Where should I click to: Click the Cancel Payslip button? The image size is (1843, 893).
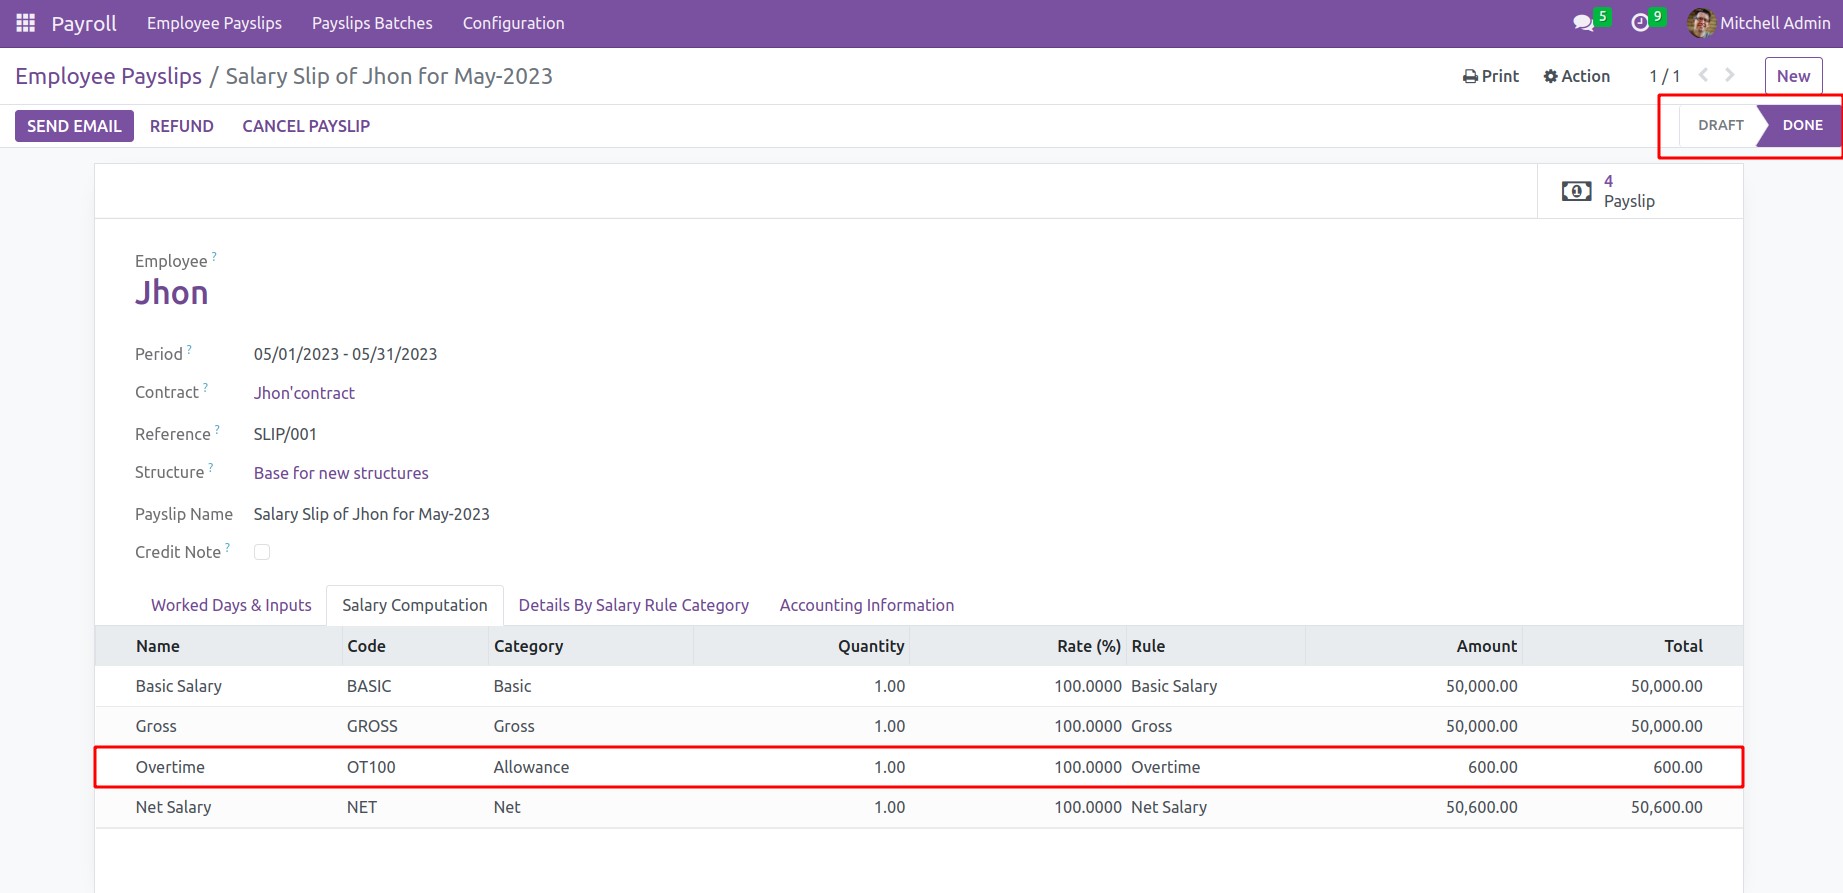(306, 126)
